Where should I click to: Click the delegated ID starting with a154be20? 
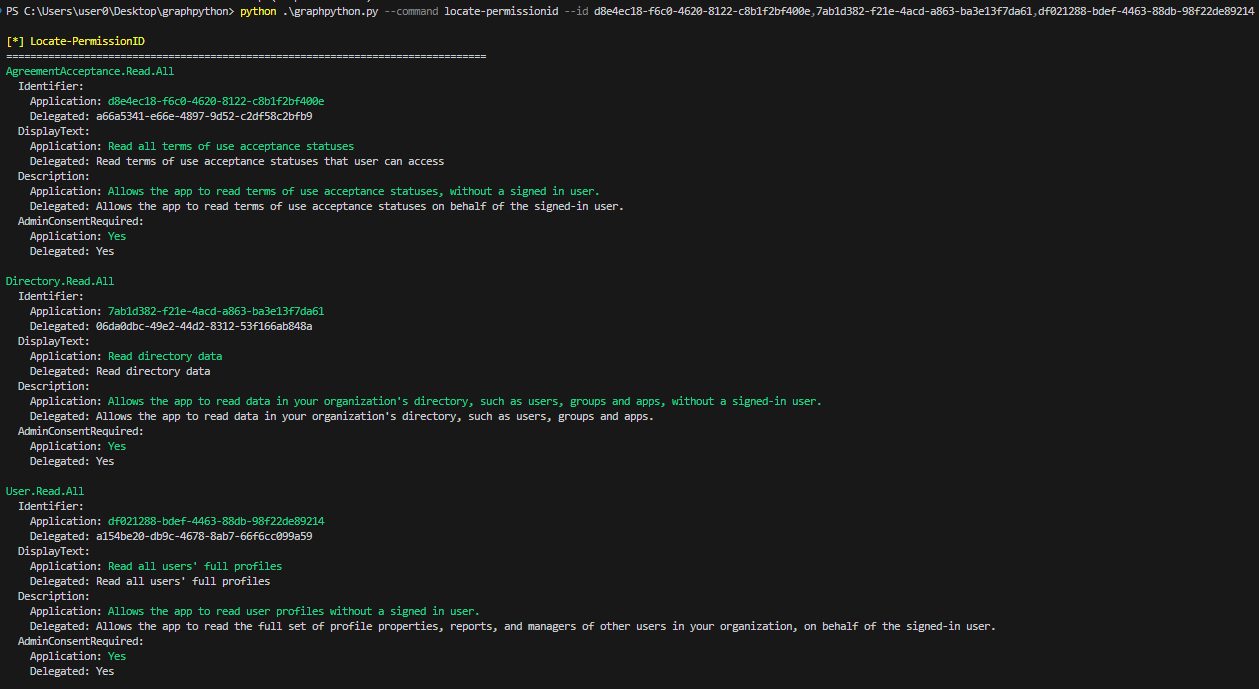tap(204, 536)
